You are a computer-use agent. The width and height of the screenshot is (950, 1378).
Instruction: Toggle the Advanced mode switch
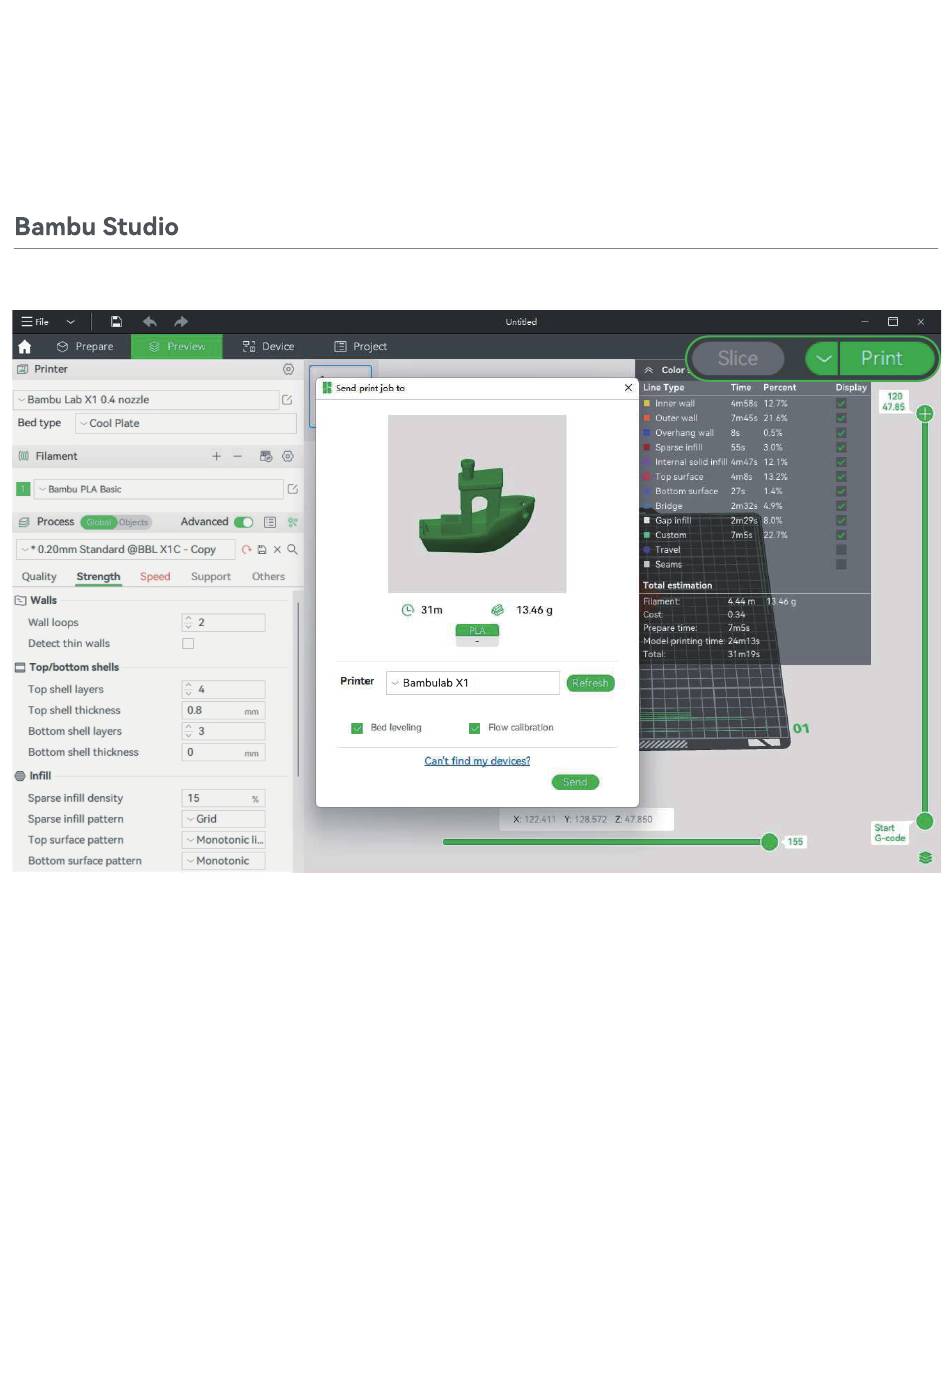(x=244, y=522)
